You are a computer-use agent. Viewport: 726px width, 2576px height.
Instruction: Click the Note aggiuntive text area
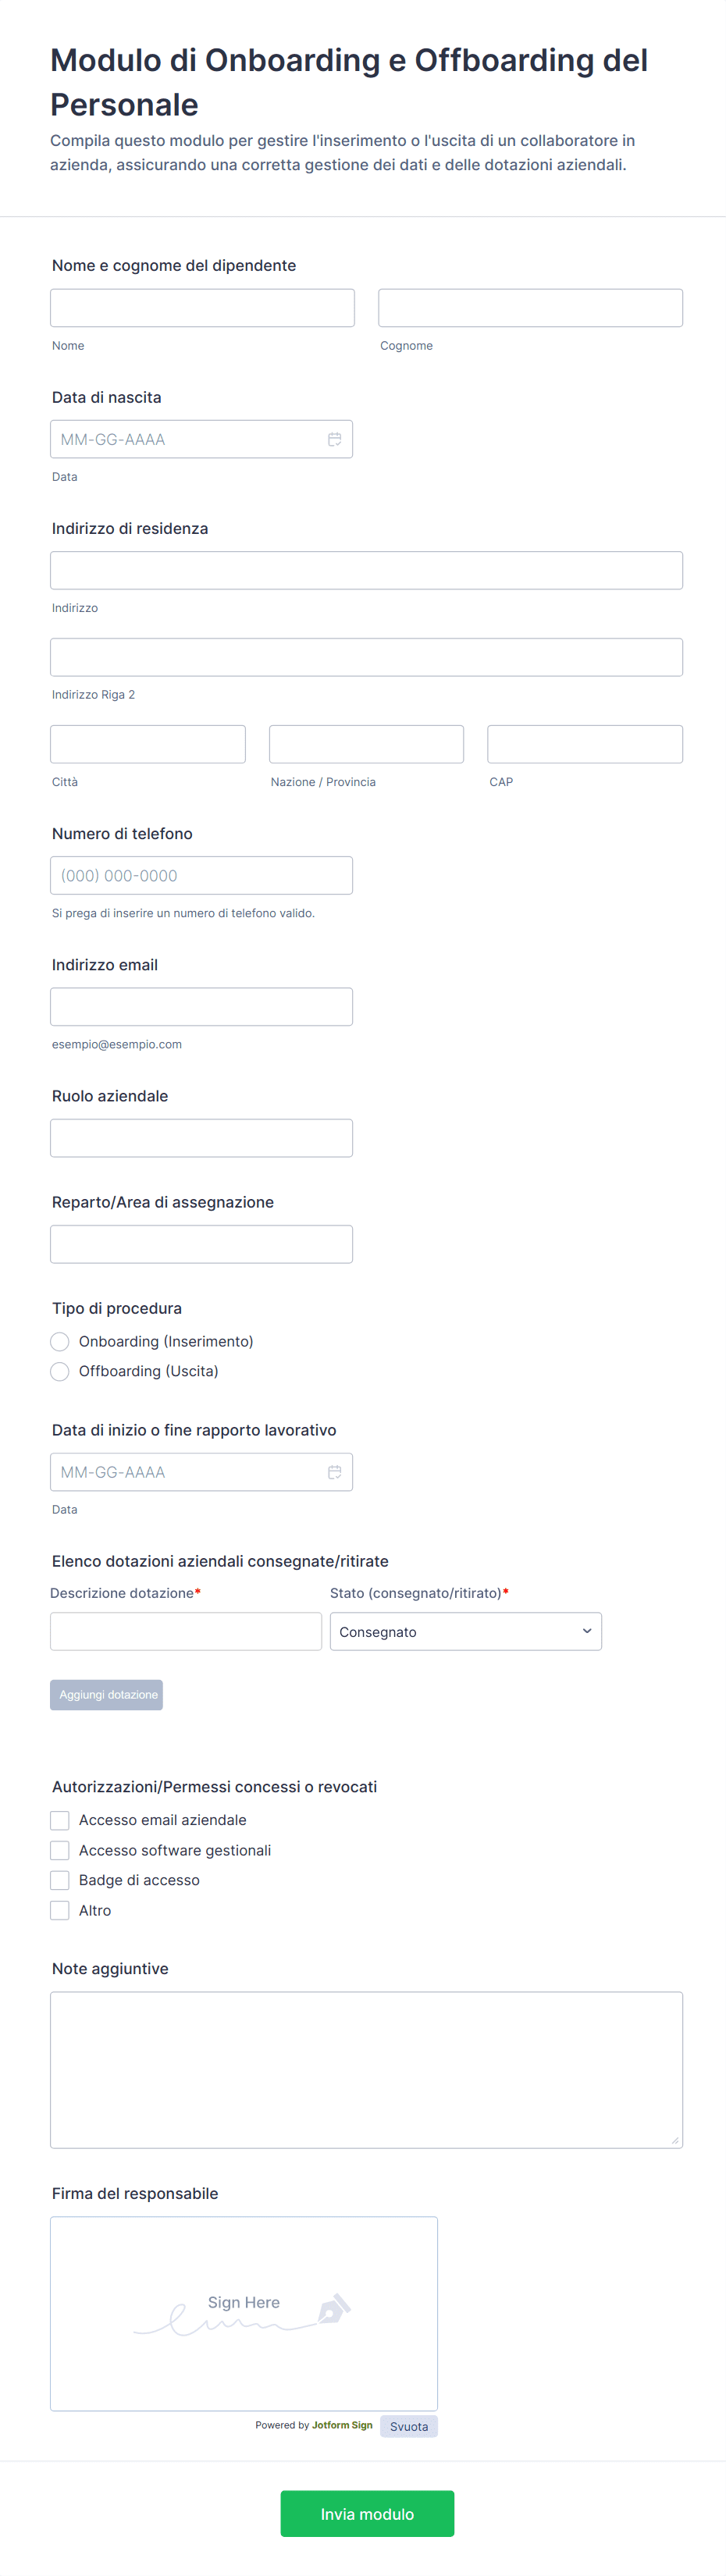pyautogui.click(x=366, y=2069)
